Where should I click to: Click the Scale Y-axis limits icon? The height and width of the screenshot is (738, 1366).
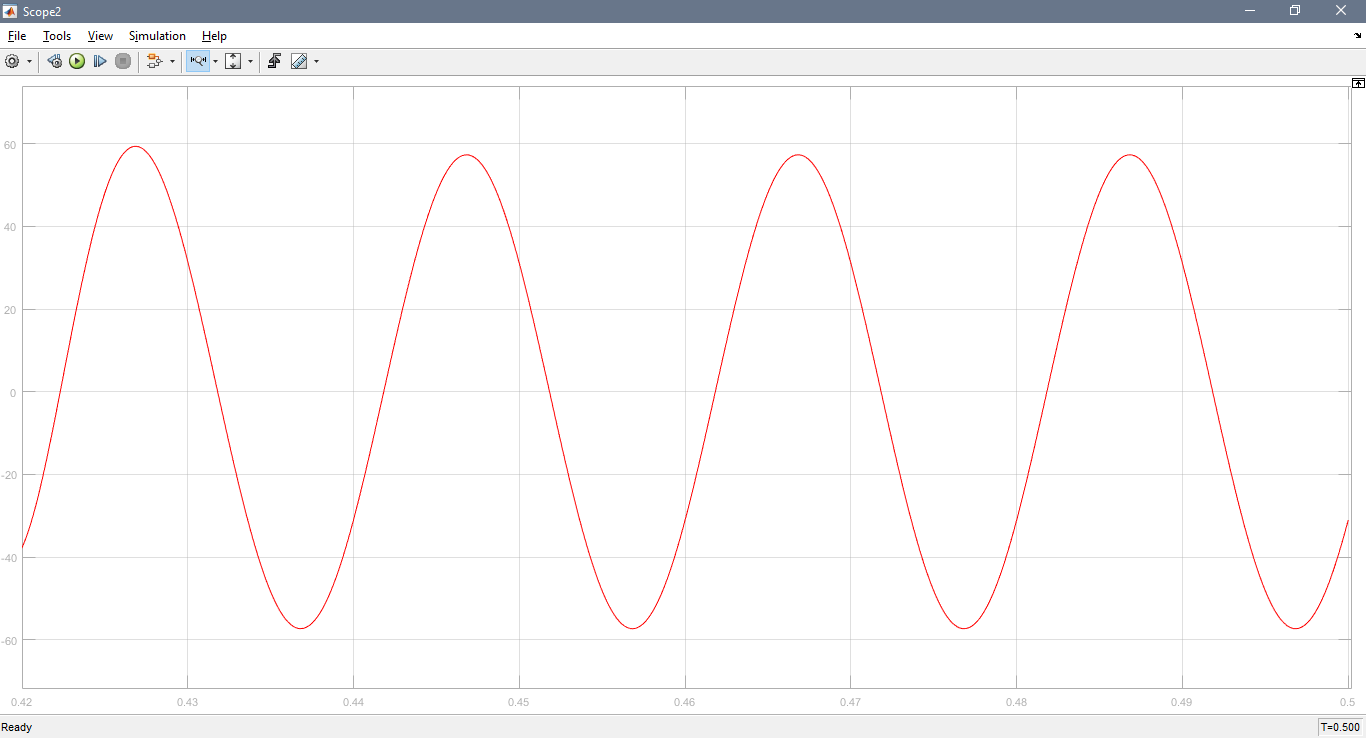click(x=234, y=61)
